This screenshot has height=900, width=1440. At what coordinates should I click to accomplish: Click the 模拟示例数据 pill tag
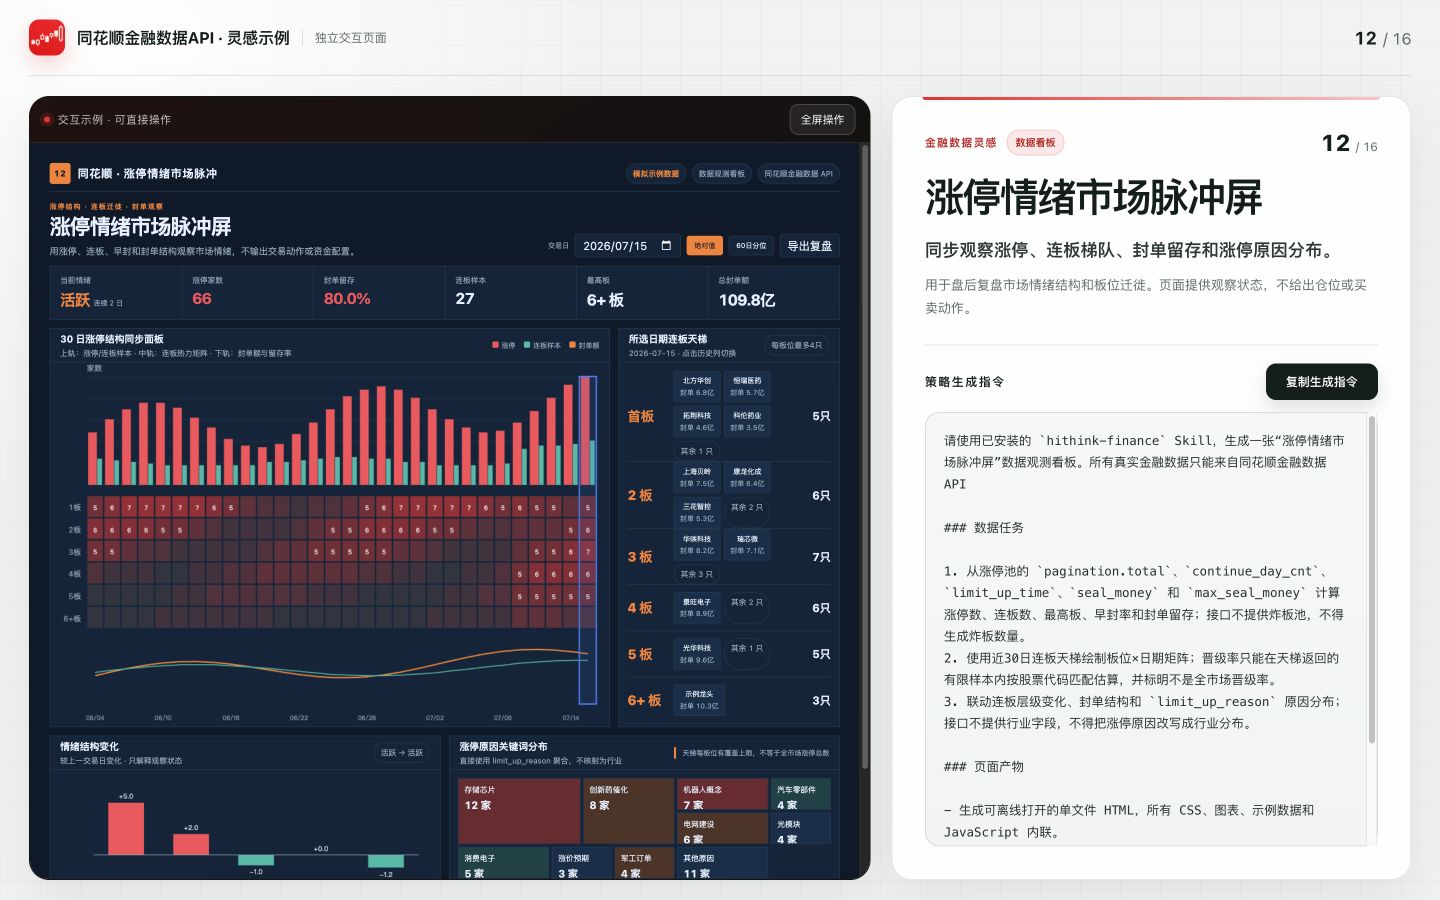tap(656, 173)
